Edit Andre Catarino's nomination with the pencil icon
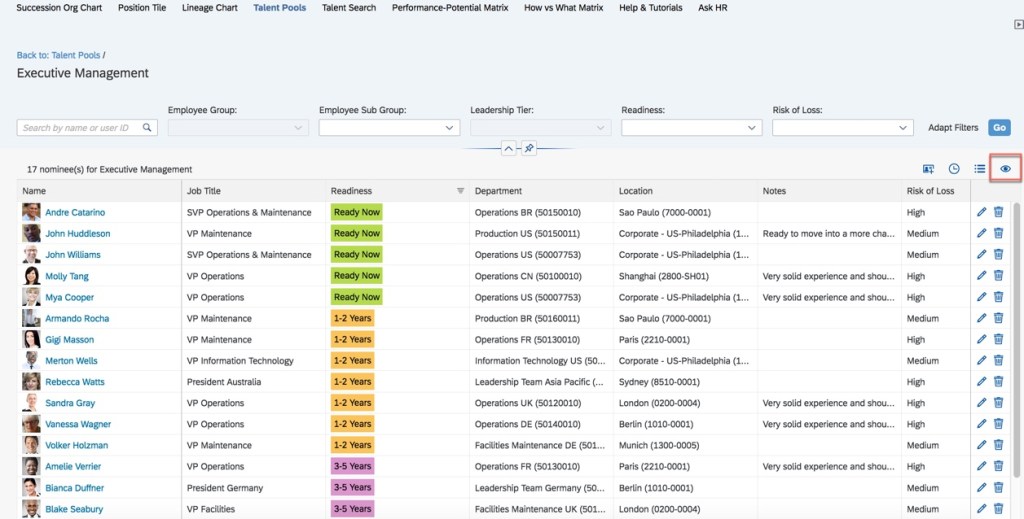Screen dimensions: 1024x519 [981, 212]
